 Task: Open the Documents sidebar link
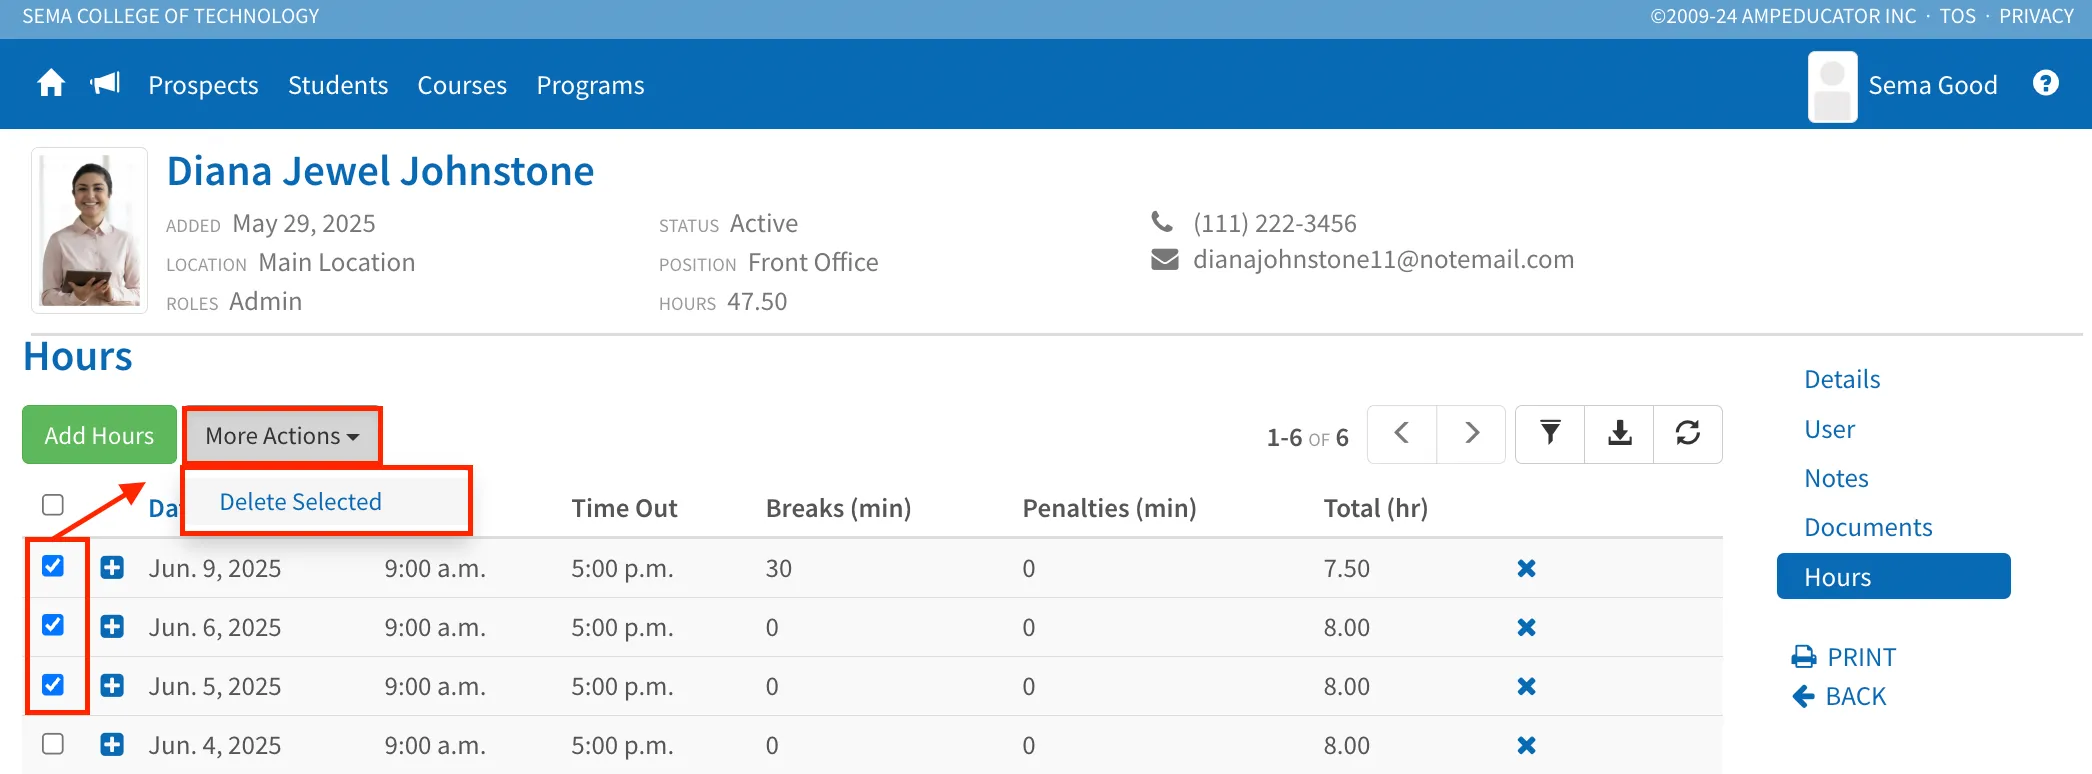click(1868, 528)
